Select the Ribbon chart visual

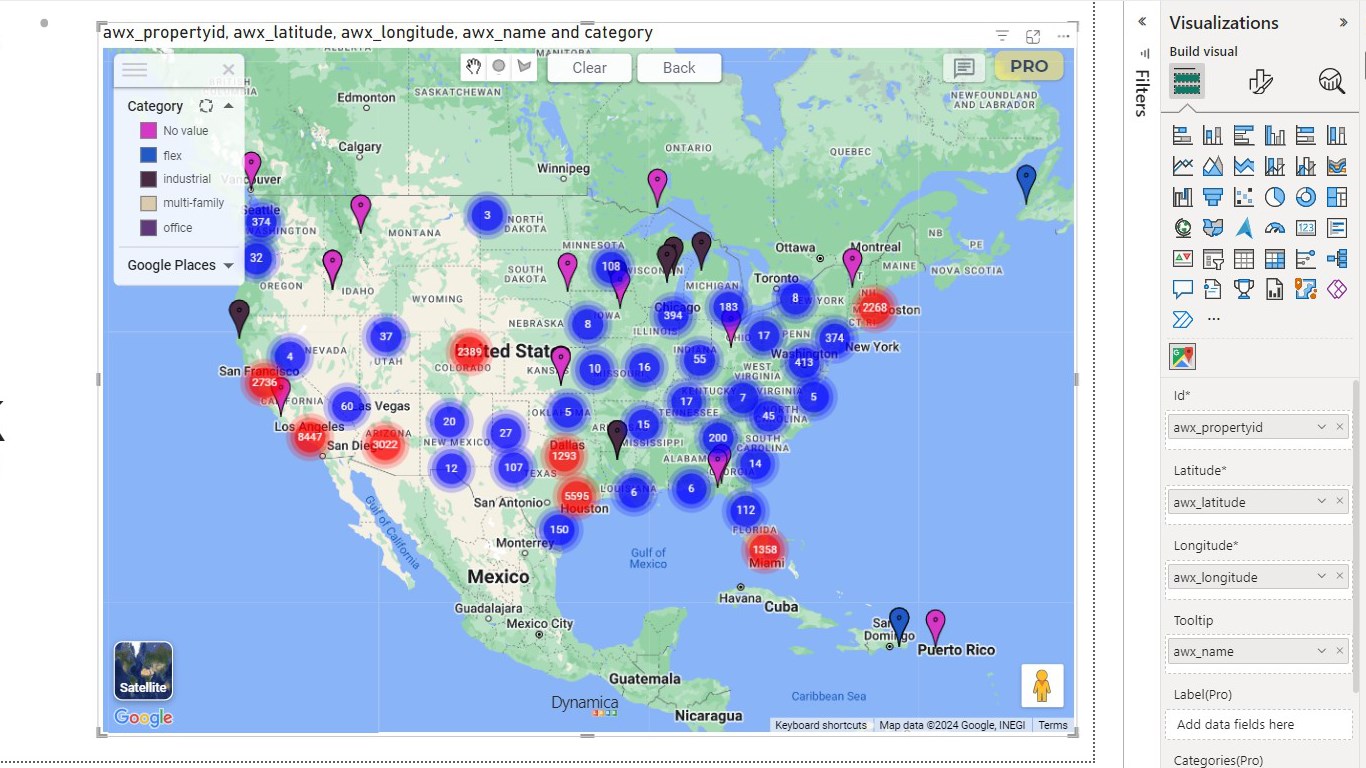[1337, 166]
